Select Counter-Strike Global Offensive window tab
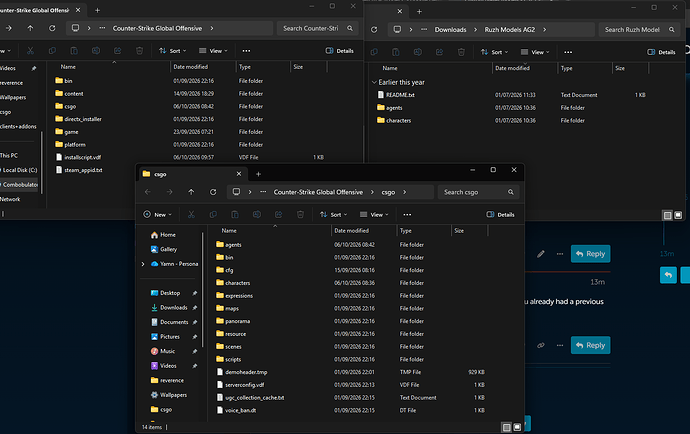The image size is (690, 434). (40, 10)
